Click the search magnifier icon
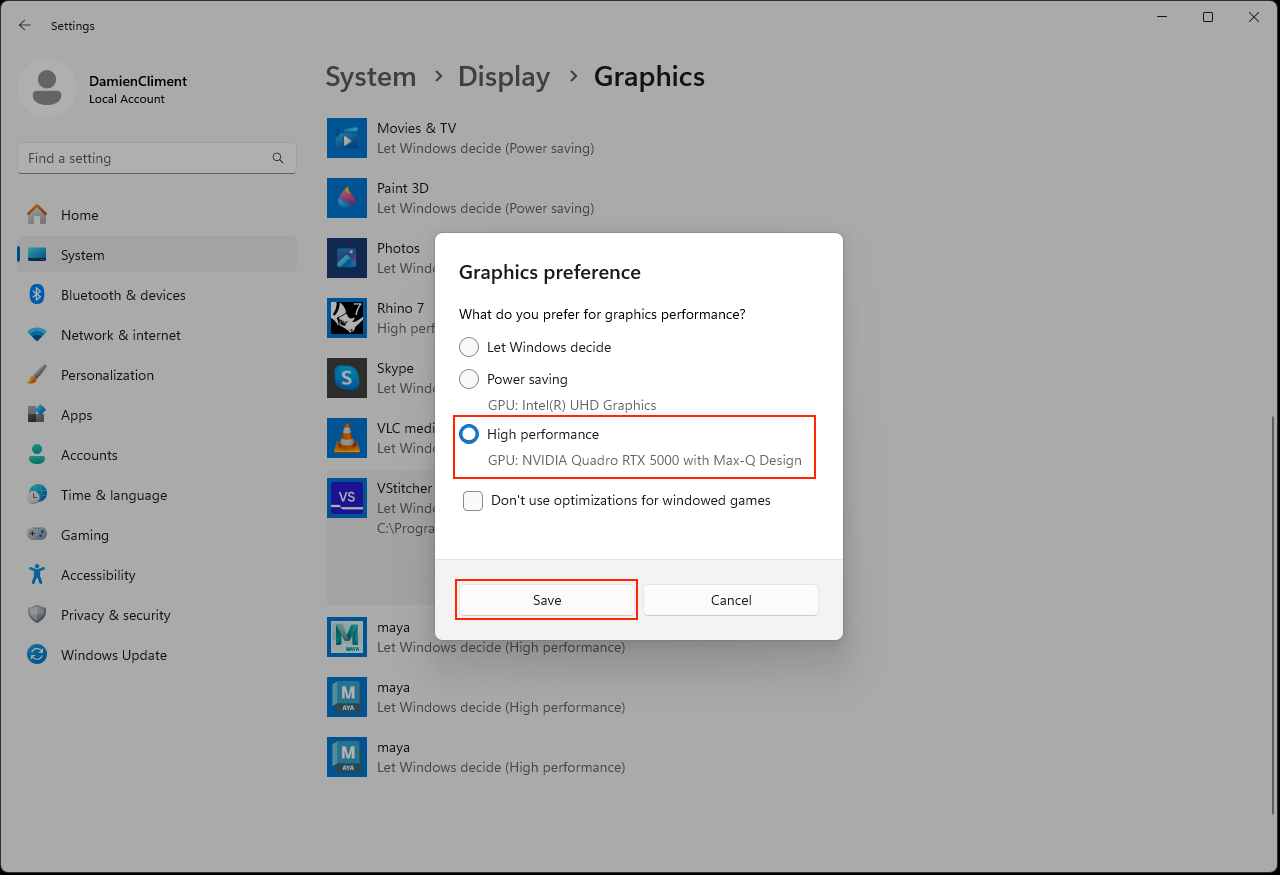This screenshot has width=1280, height=875. click(x=278, y=158)
